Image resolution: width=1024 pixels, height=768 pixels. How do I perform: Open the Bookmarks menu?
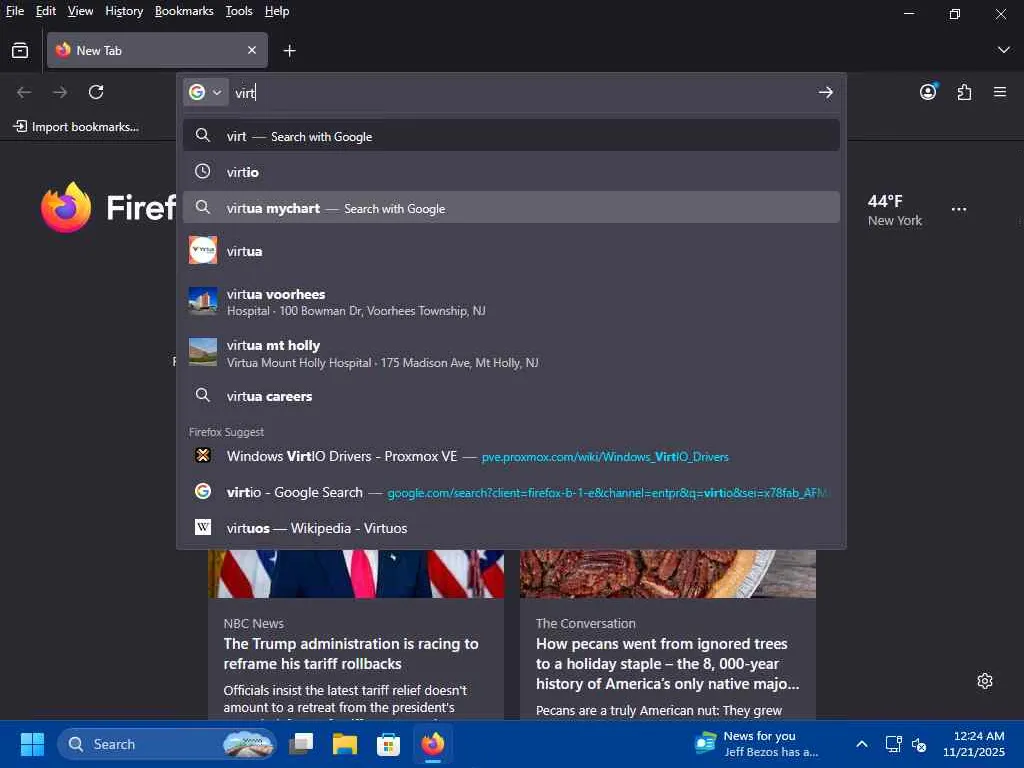(x=184, y=11)
